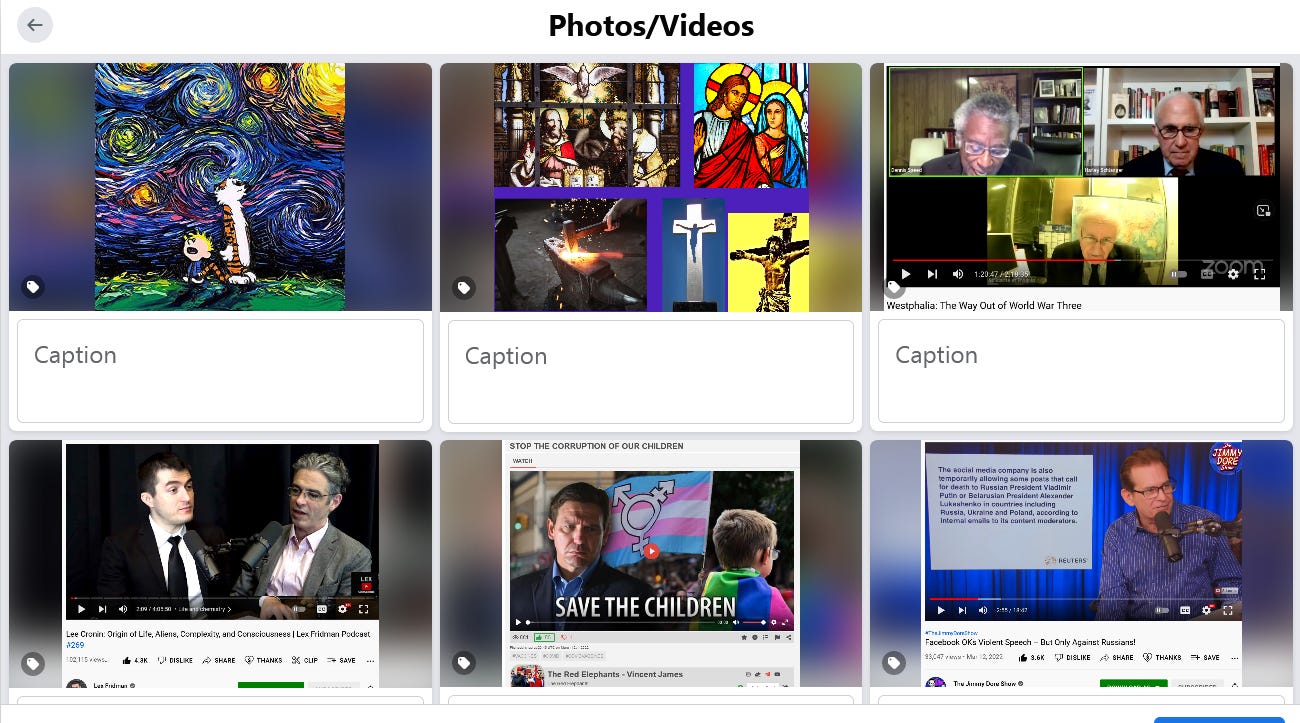Tag the Starry Night Calvin and Hobbes photo

point(33,287)
